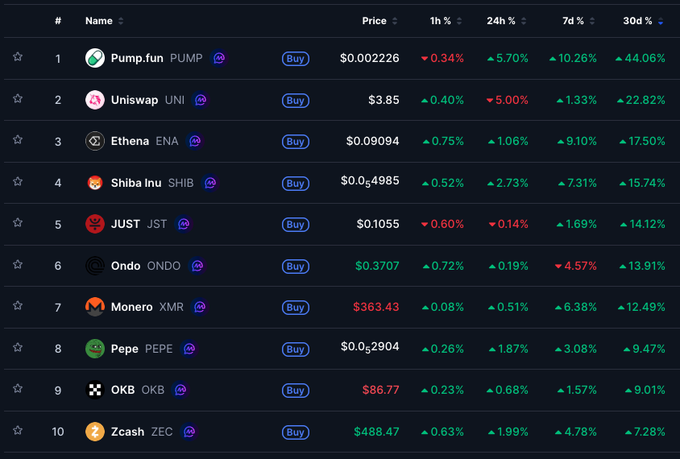
Task: Star Monero in the watchlist column
Action: [17, 306]
